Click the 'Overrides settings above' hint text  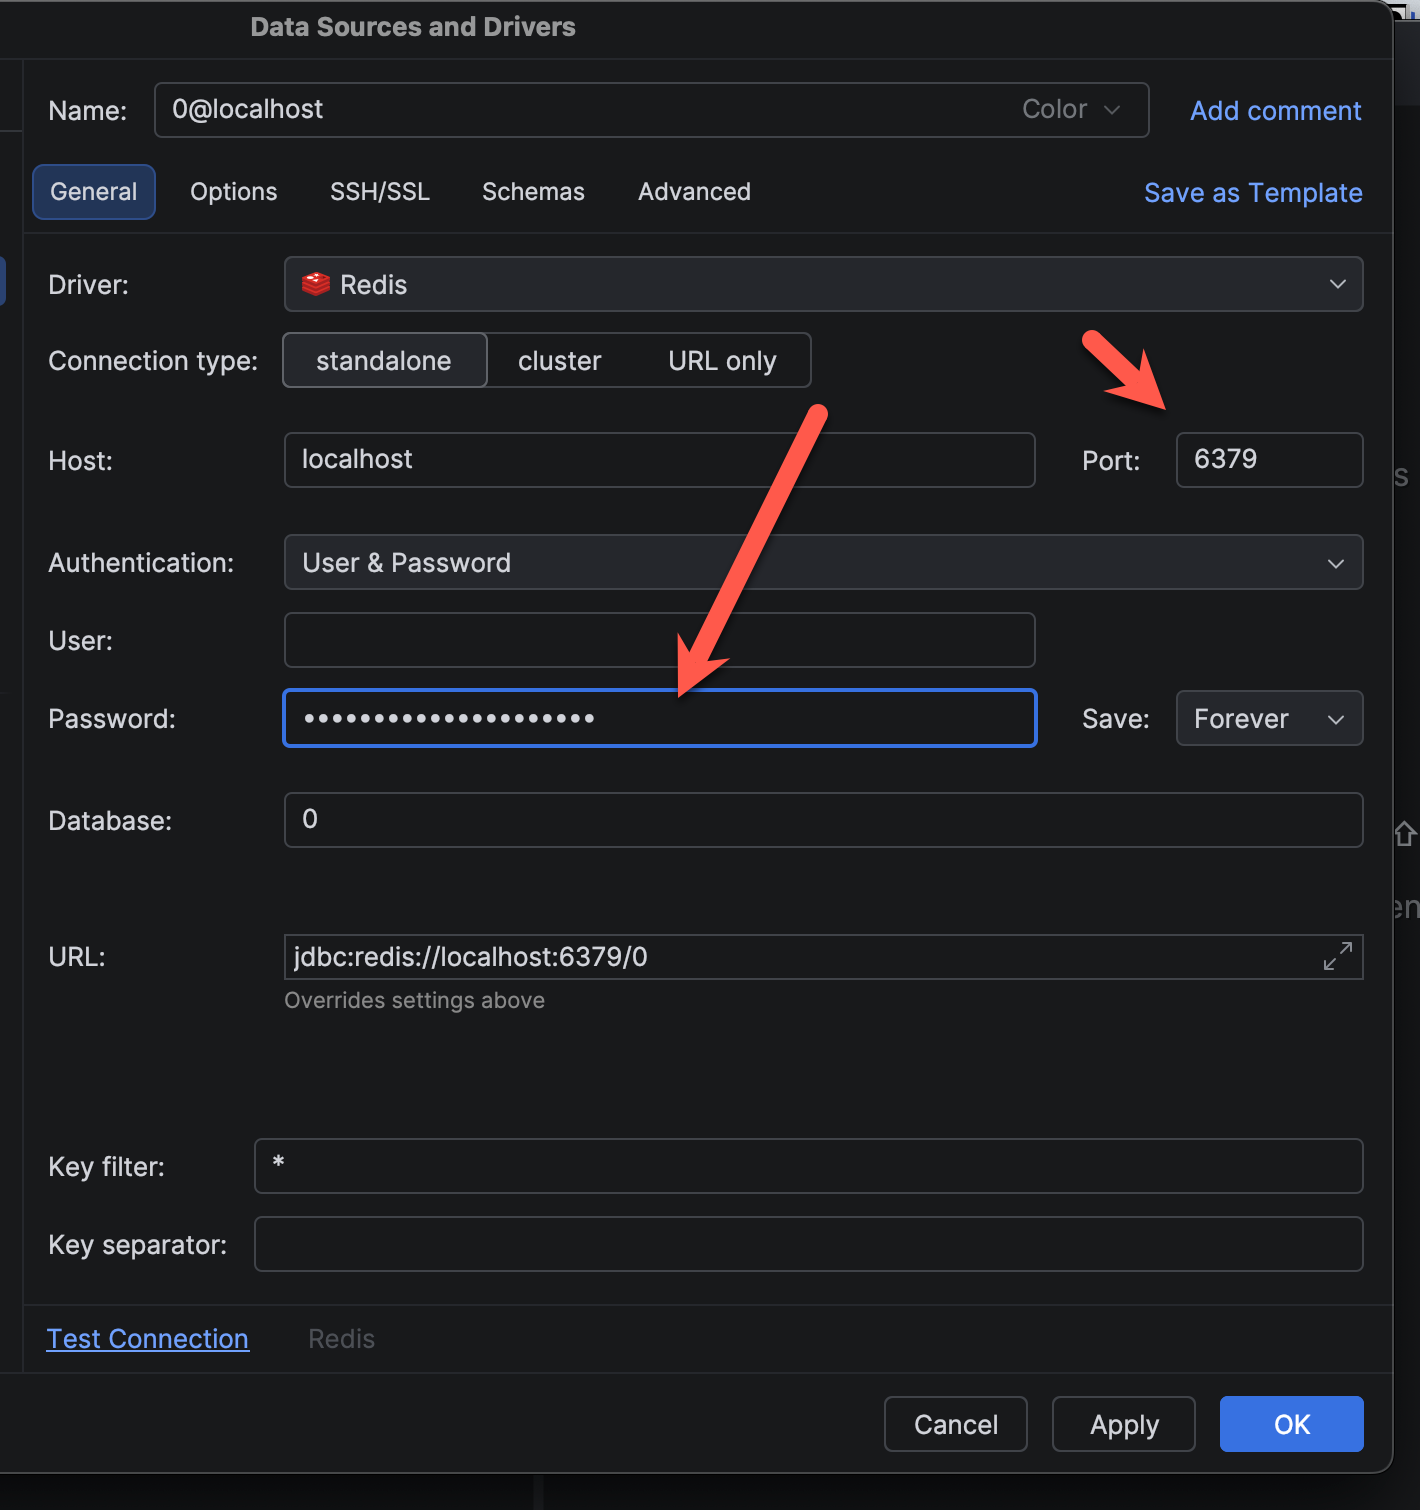[x=414, y=1000]
